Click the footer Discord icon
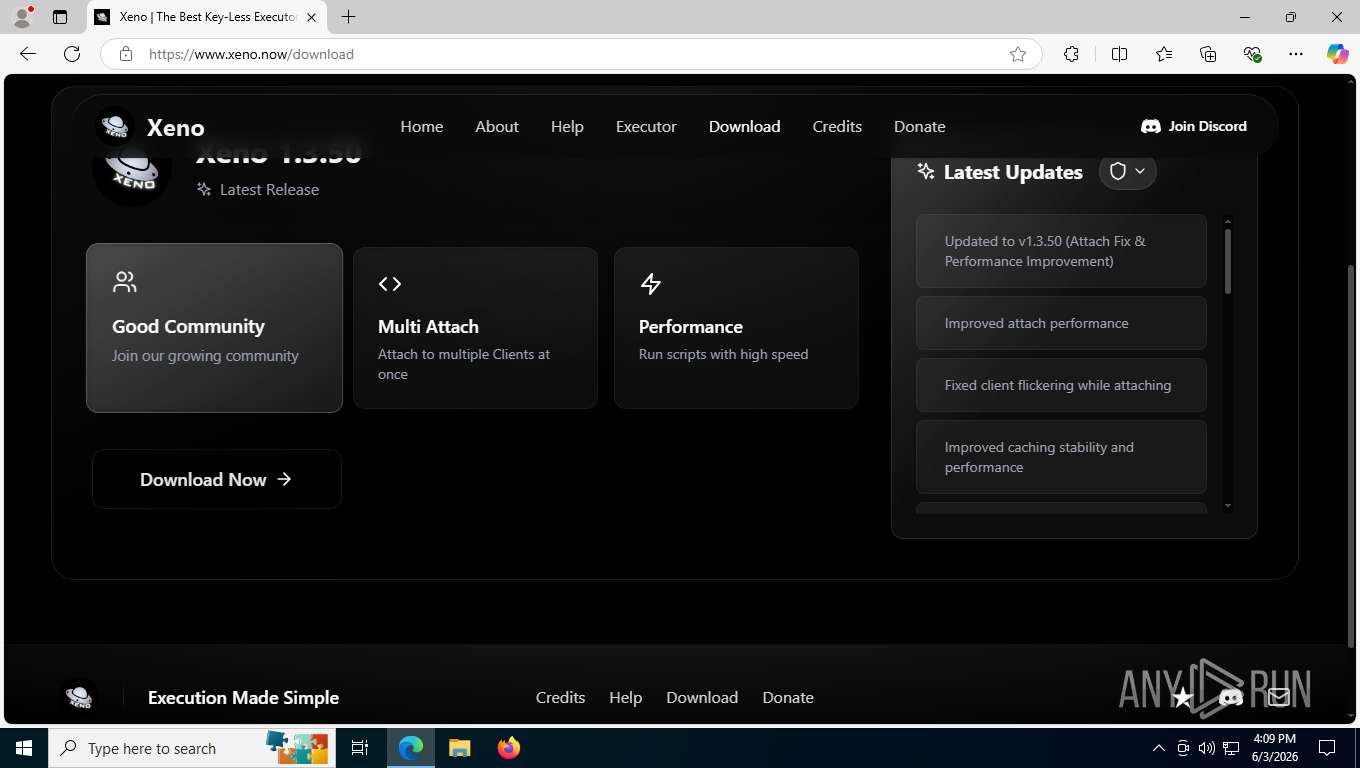 (1231, 697)
